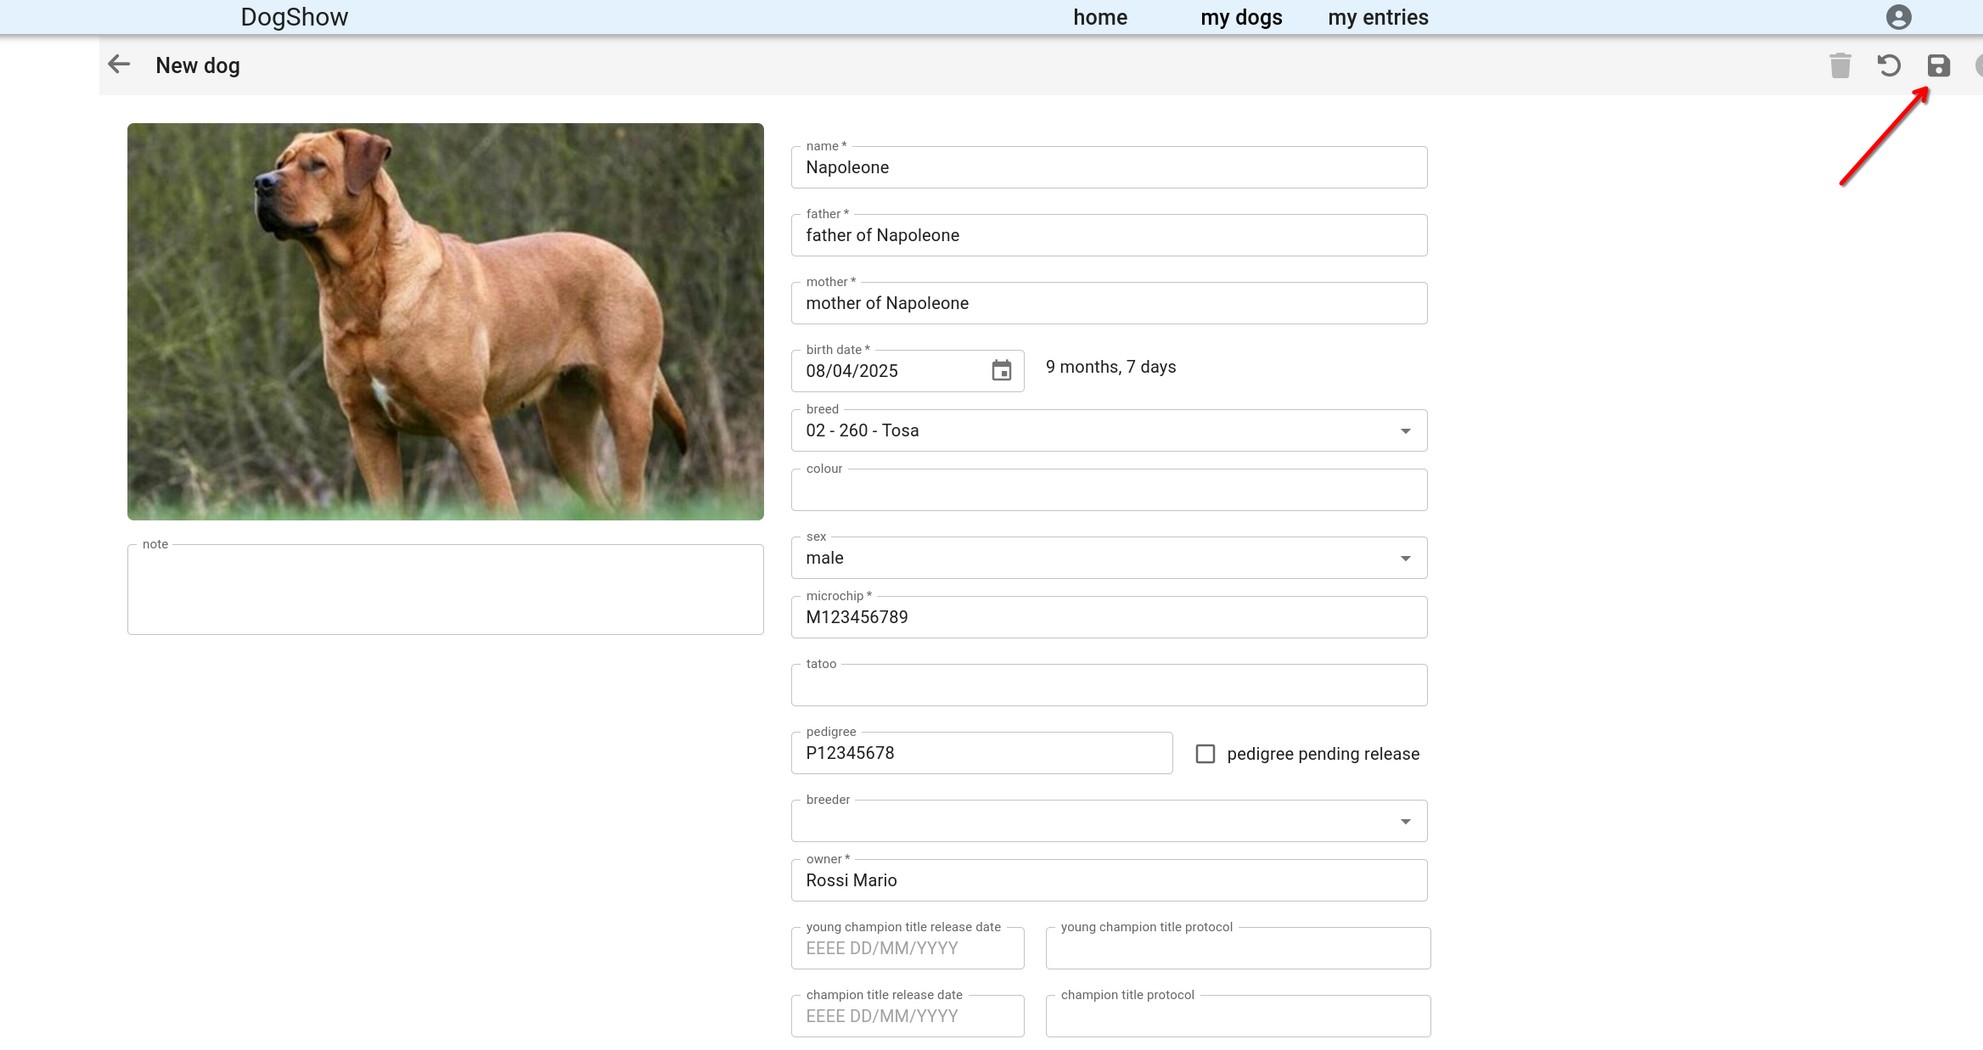The image size is (1983, 1050).
Task: Open the birth date calendar picker
Action: (x=1001, y=371)
